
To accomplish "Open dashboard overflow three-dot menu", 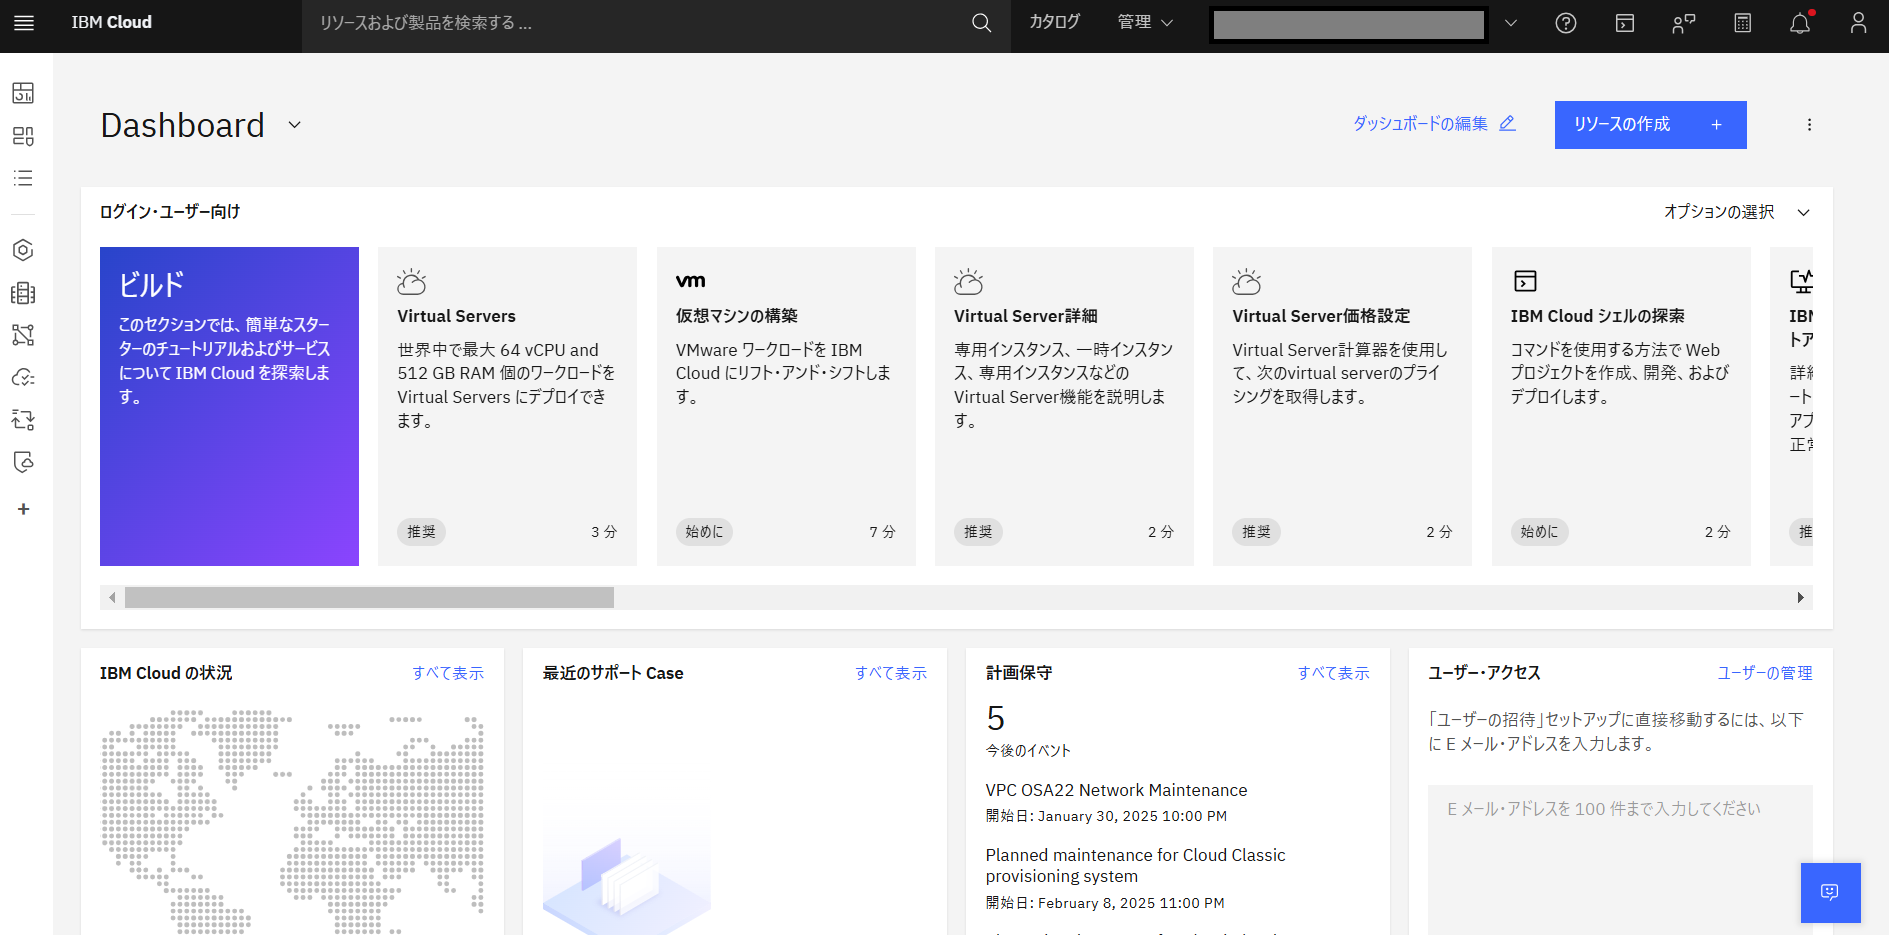I will click(1809, 125).
